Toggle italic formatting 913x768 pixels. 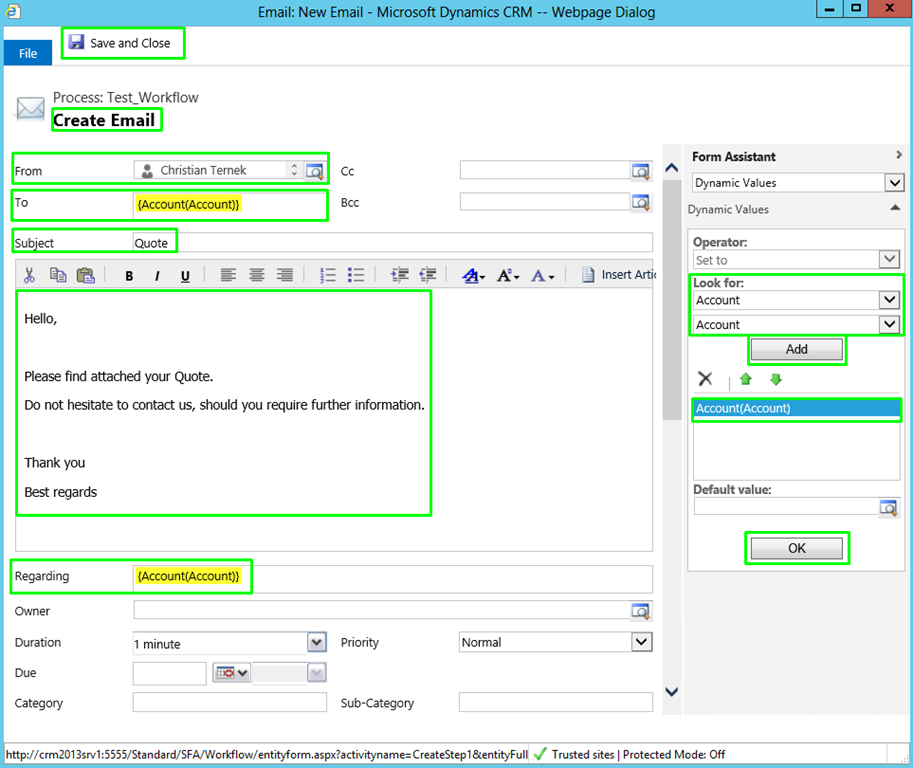tap(157, 276)
